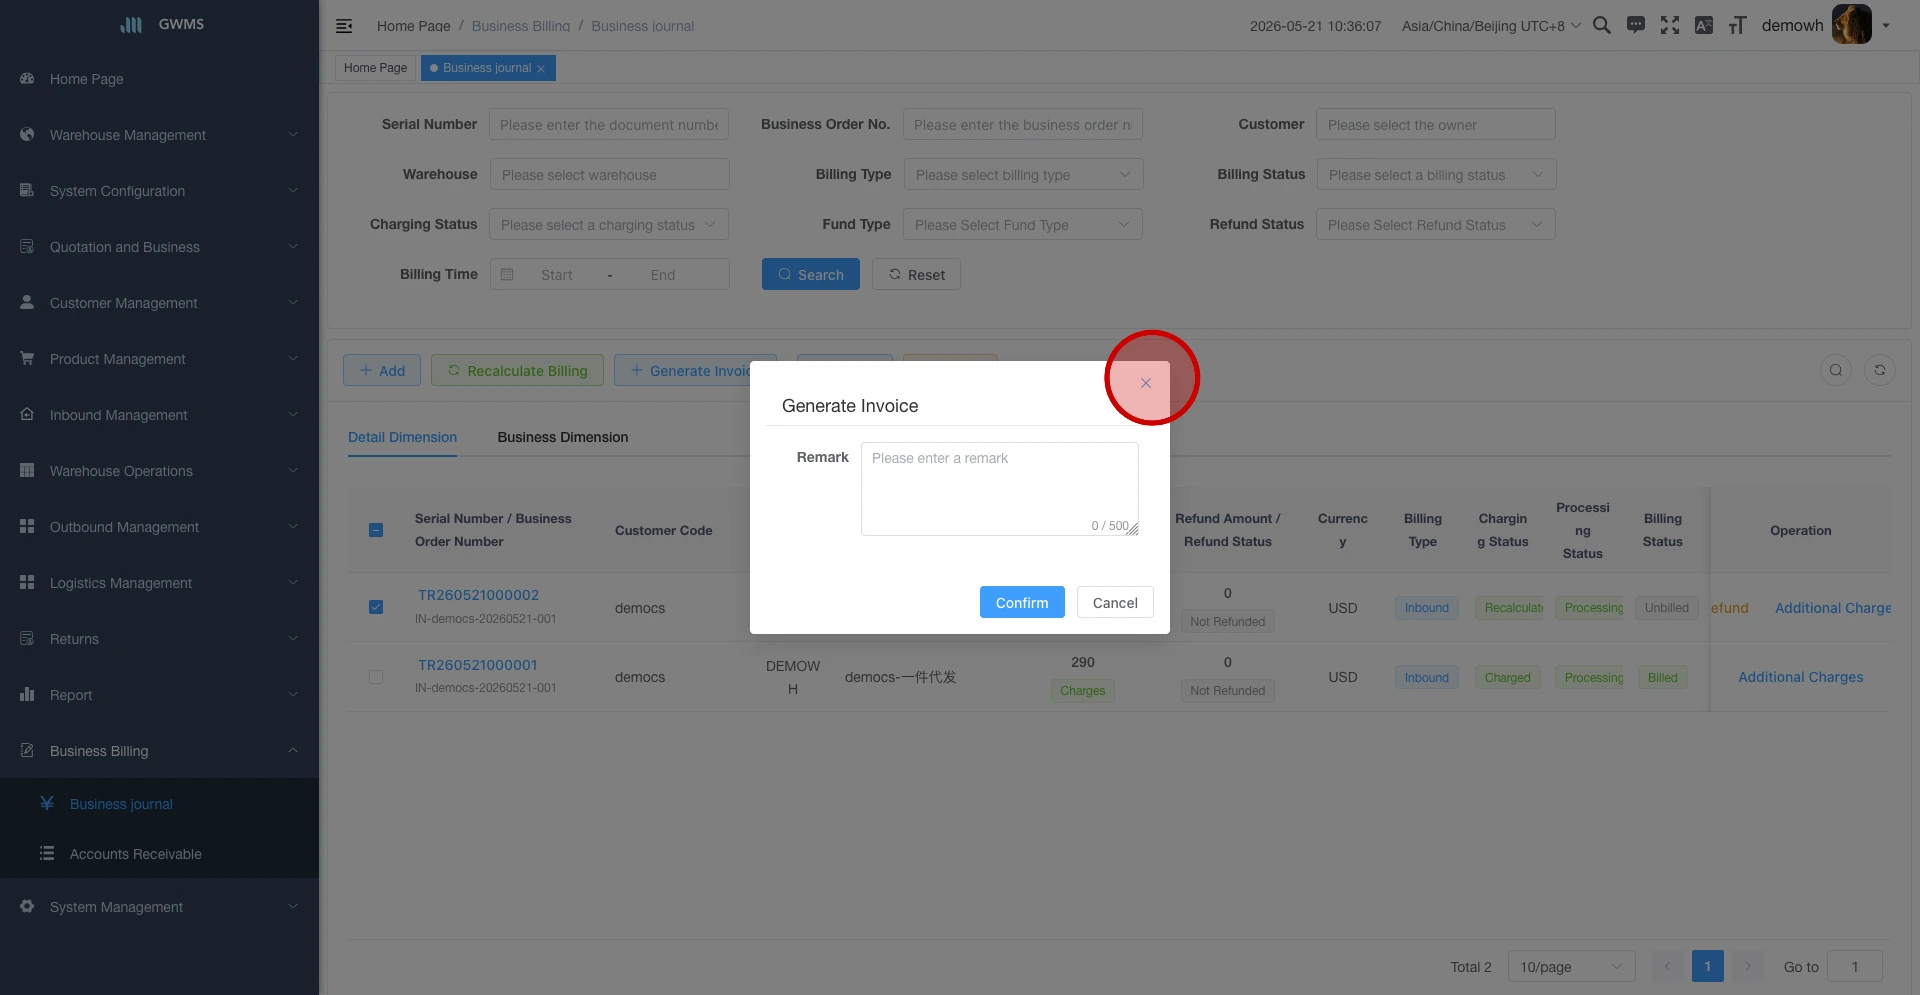The height and width of the screenshot is (995, 1920).
Task: Click the round table search toggle icon
Action: click(x=1836, y=370)
